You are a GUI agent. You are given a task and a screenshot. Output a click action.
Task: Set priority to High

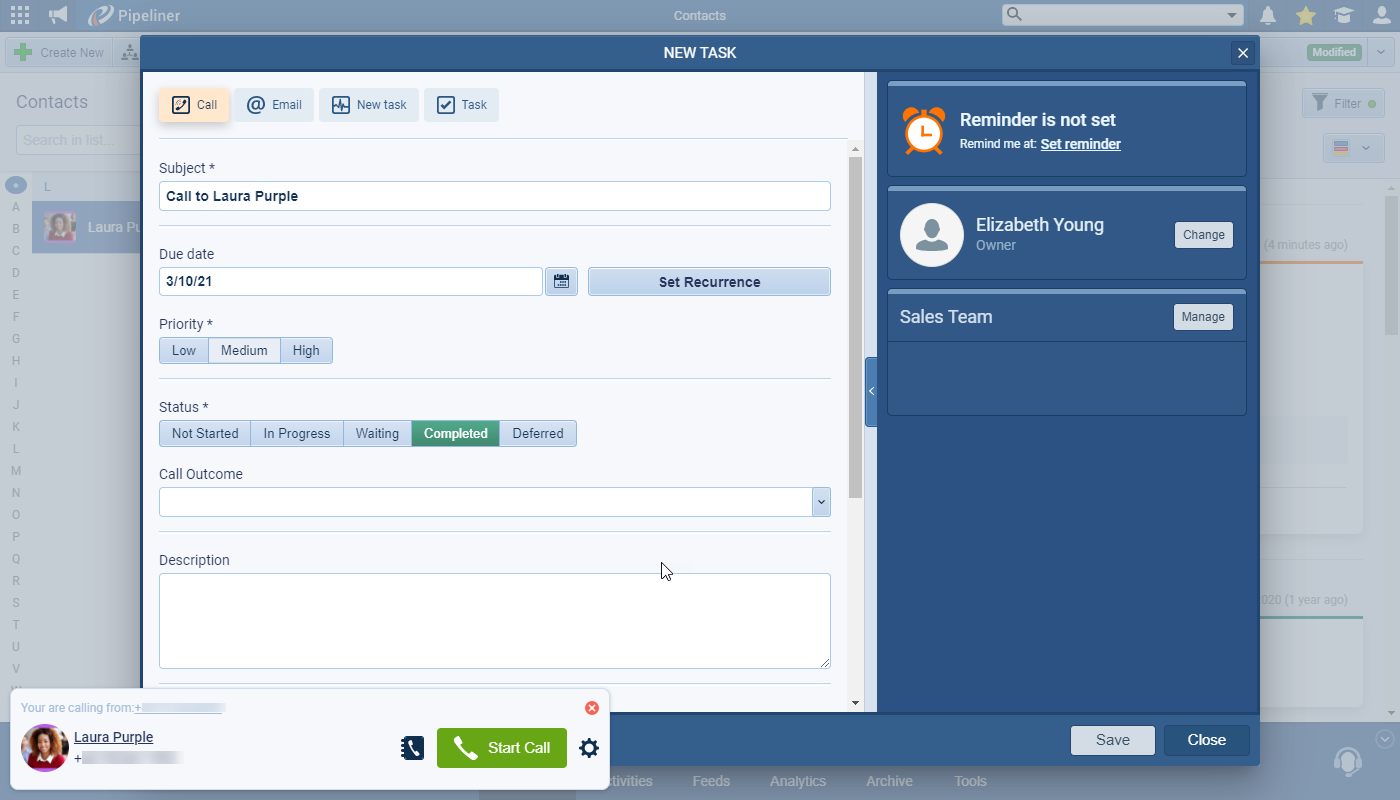coord(306,350)
